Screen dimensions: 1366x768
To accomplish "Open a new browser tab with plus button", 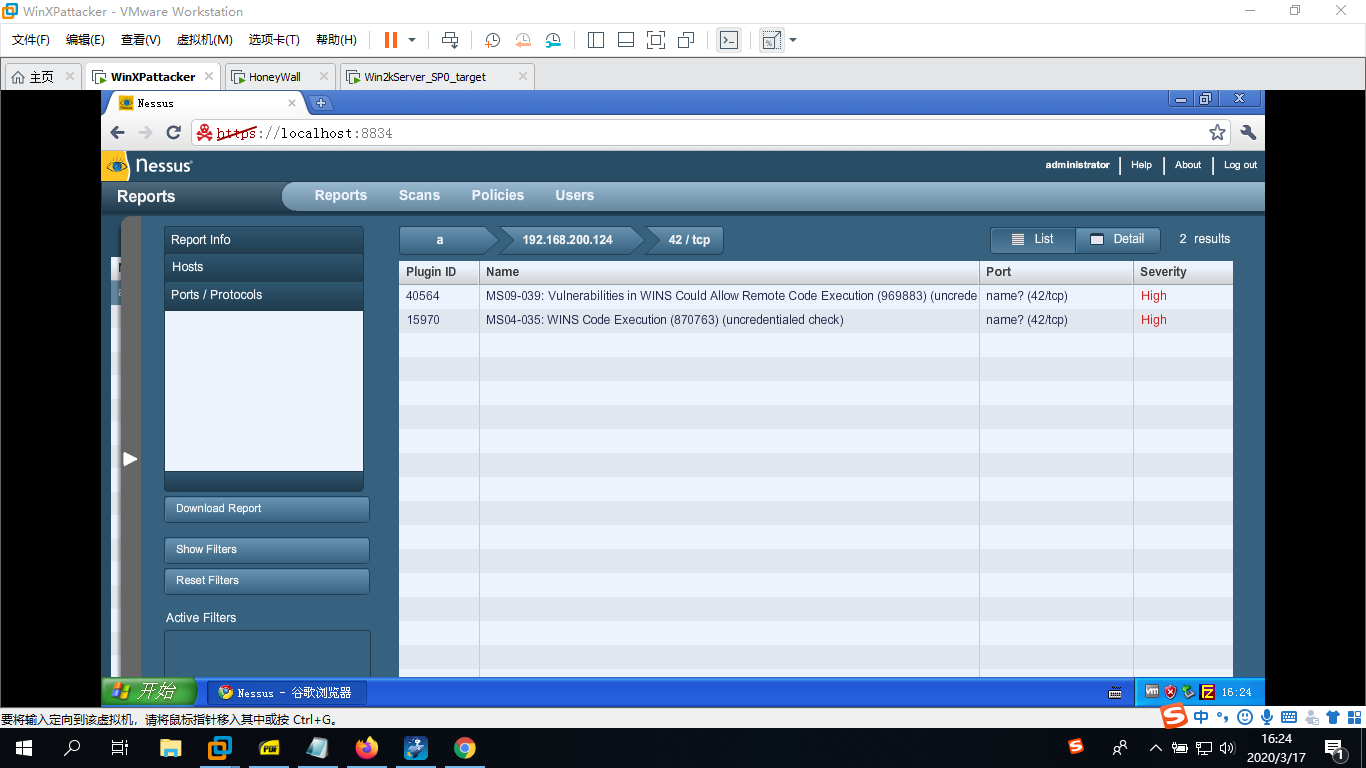I will 320,103.
